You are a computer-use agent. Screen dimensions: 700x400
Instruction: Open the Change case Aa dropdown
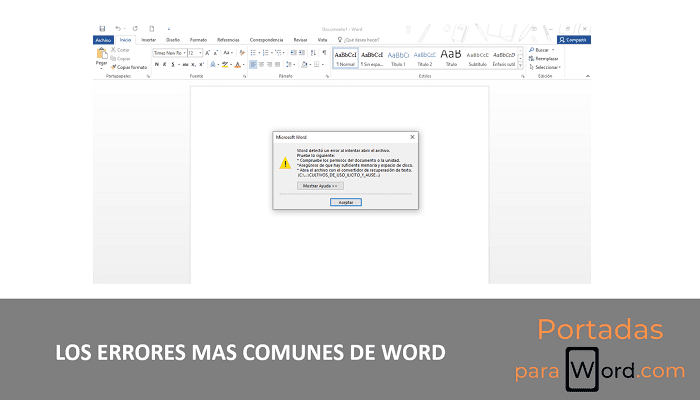[x=228, y=53]
